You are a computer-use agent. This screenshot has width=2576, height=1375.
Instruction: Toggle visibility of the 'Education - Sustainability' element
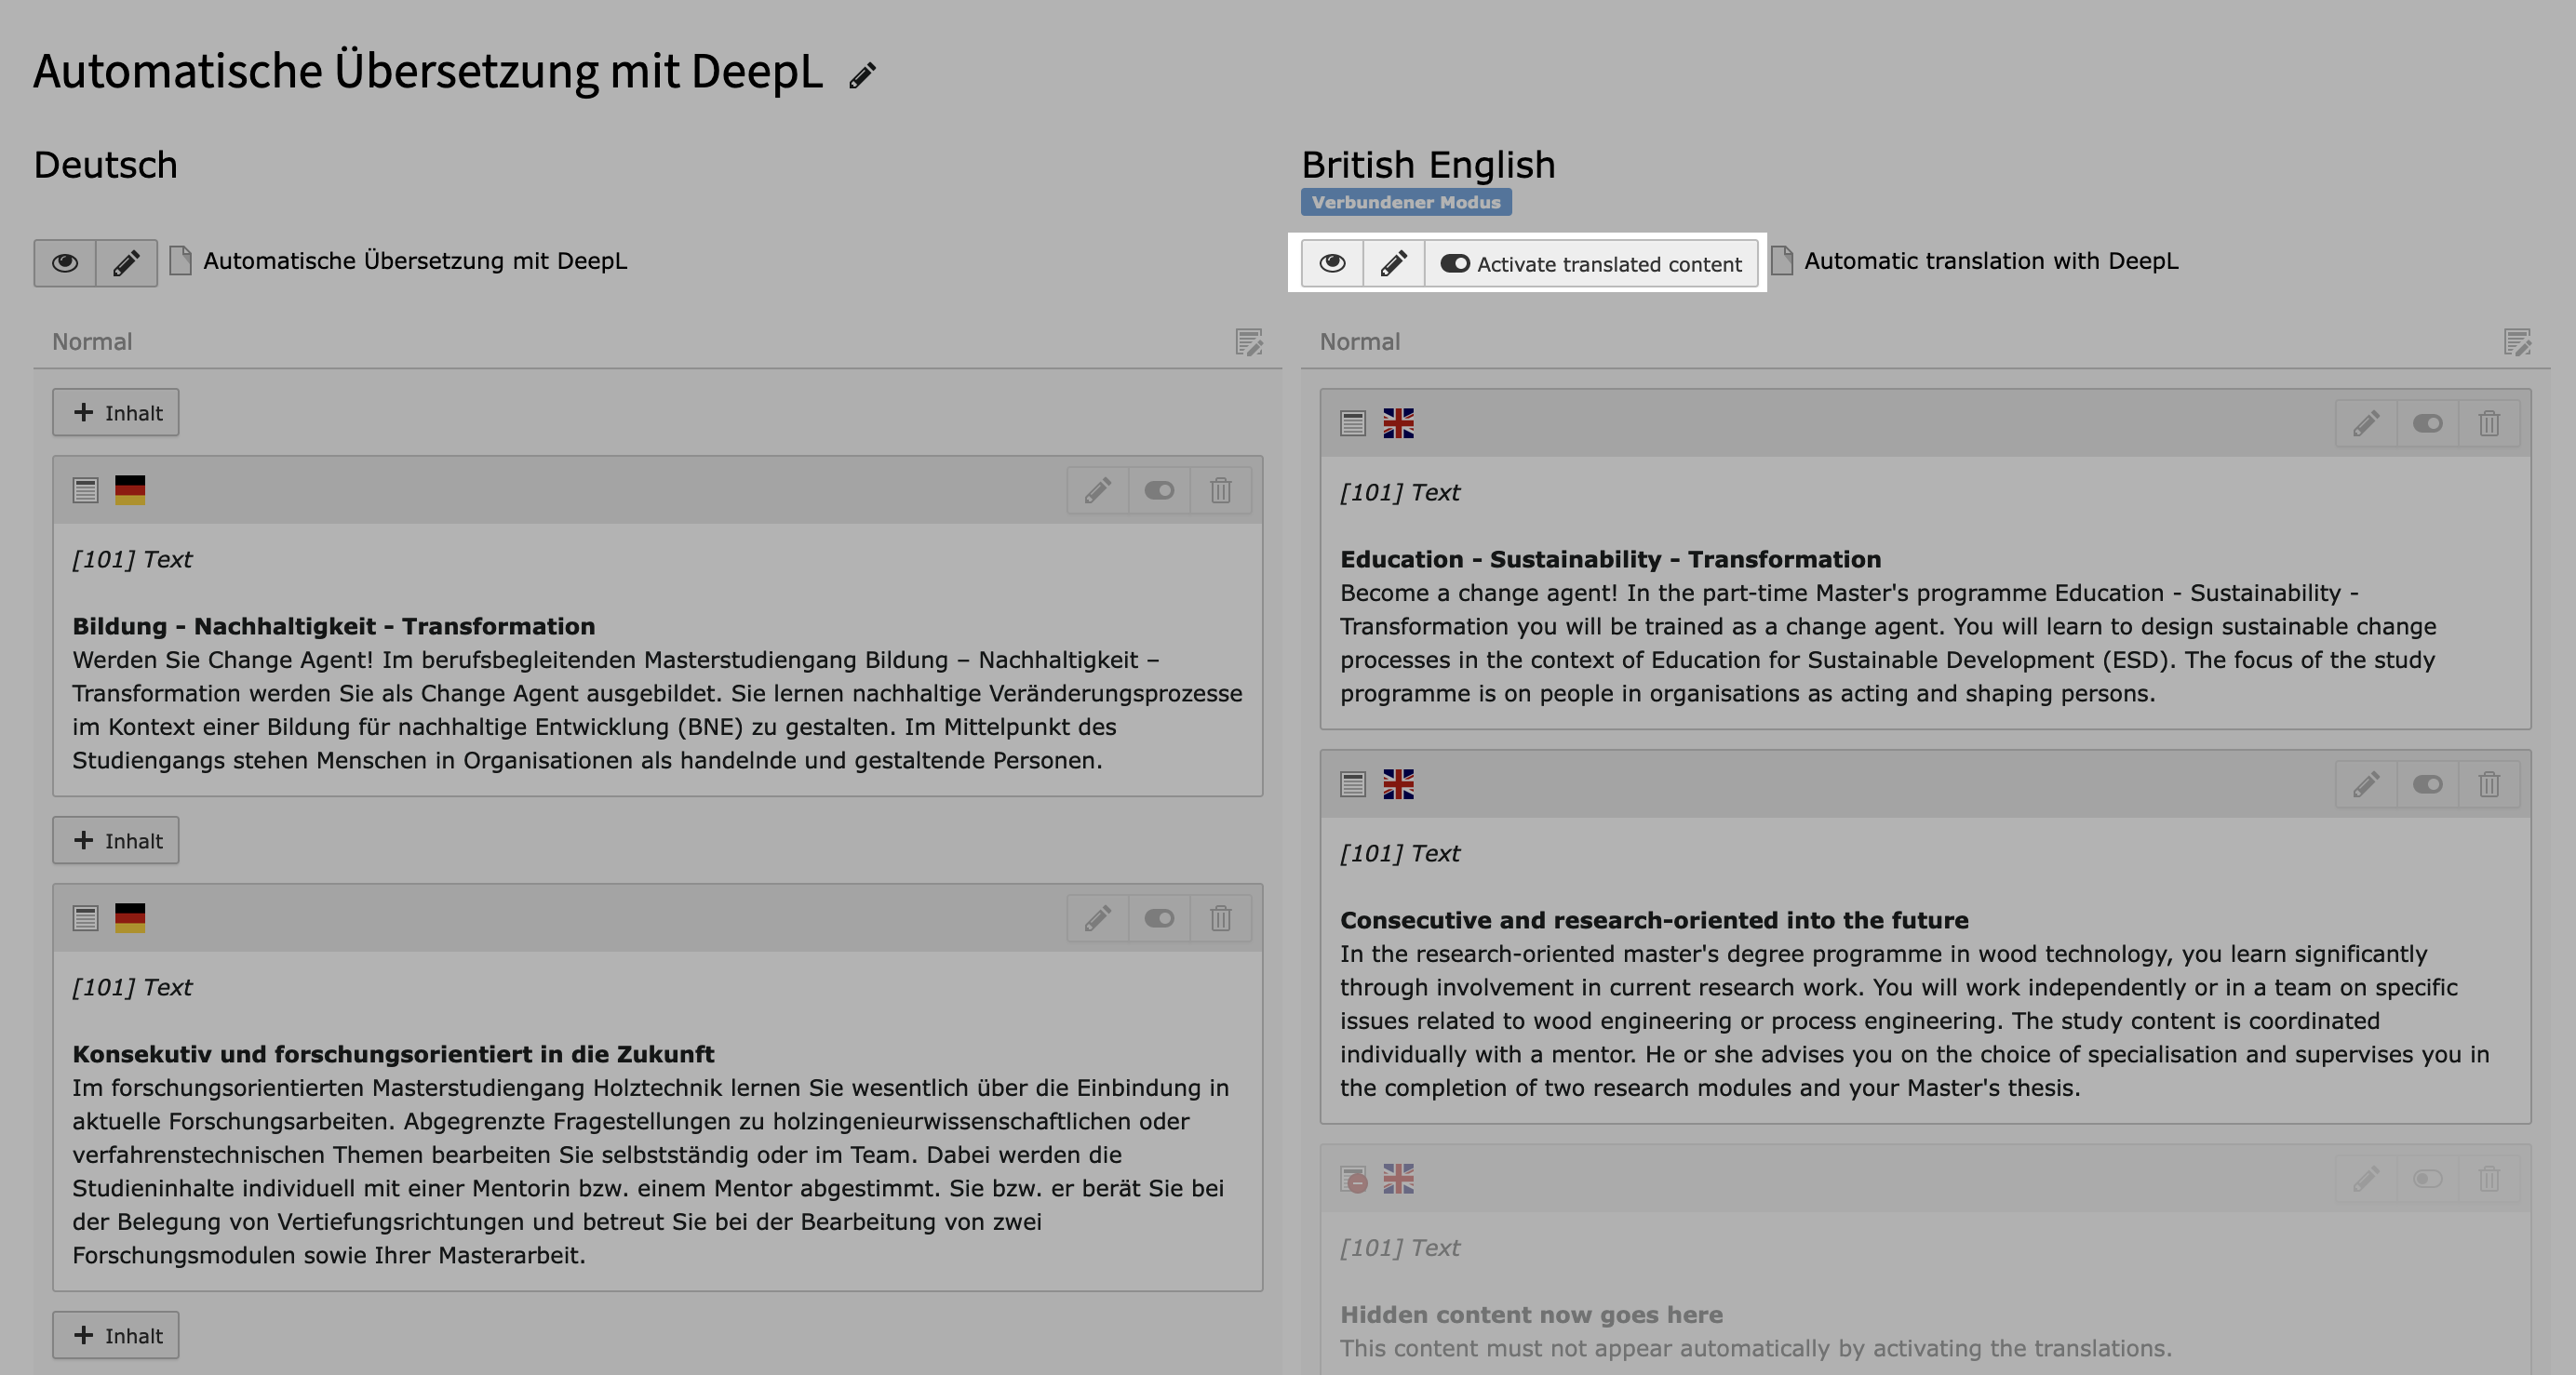(x=2428, y=423)
